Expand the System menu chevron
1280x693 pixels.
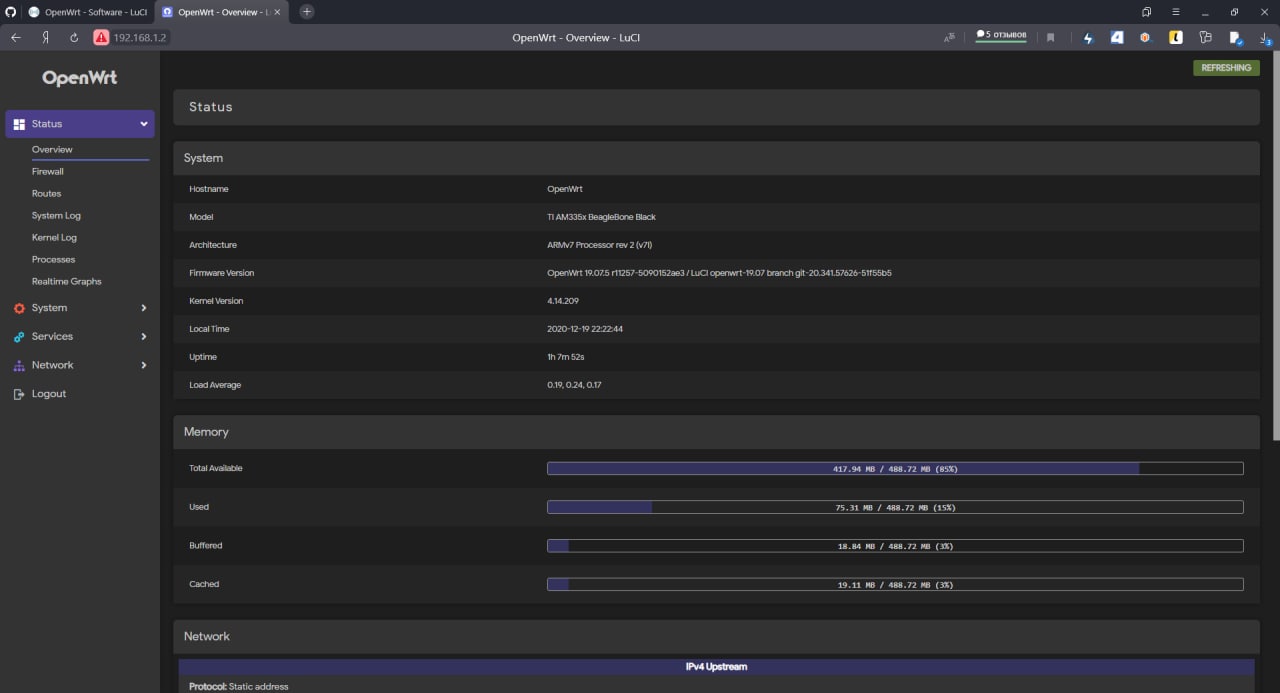[x=144, y=308]
